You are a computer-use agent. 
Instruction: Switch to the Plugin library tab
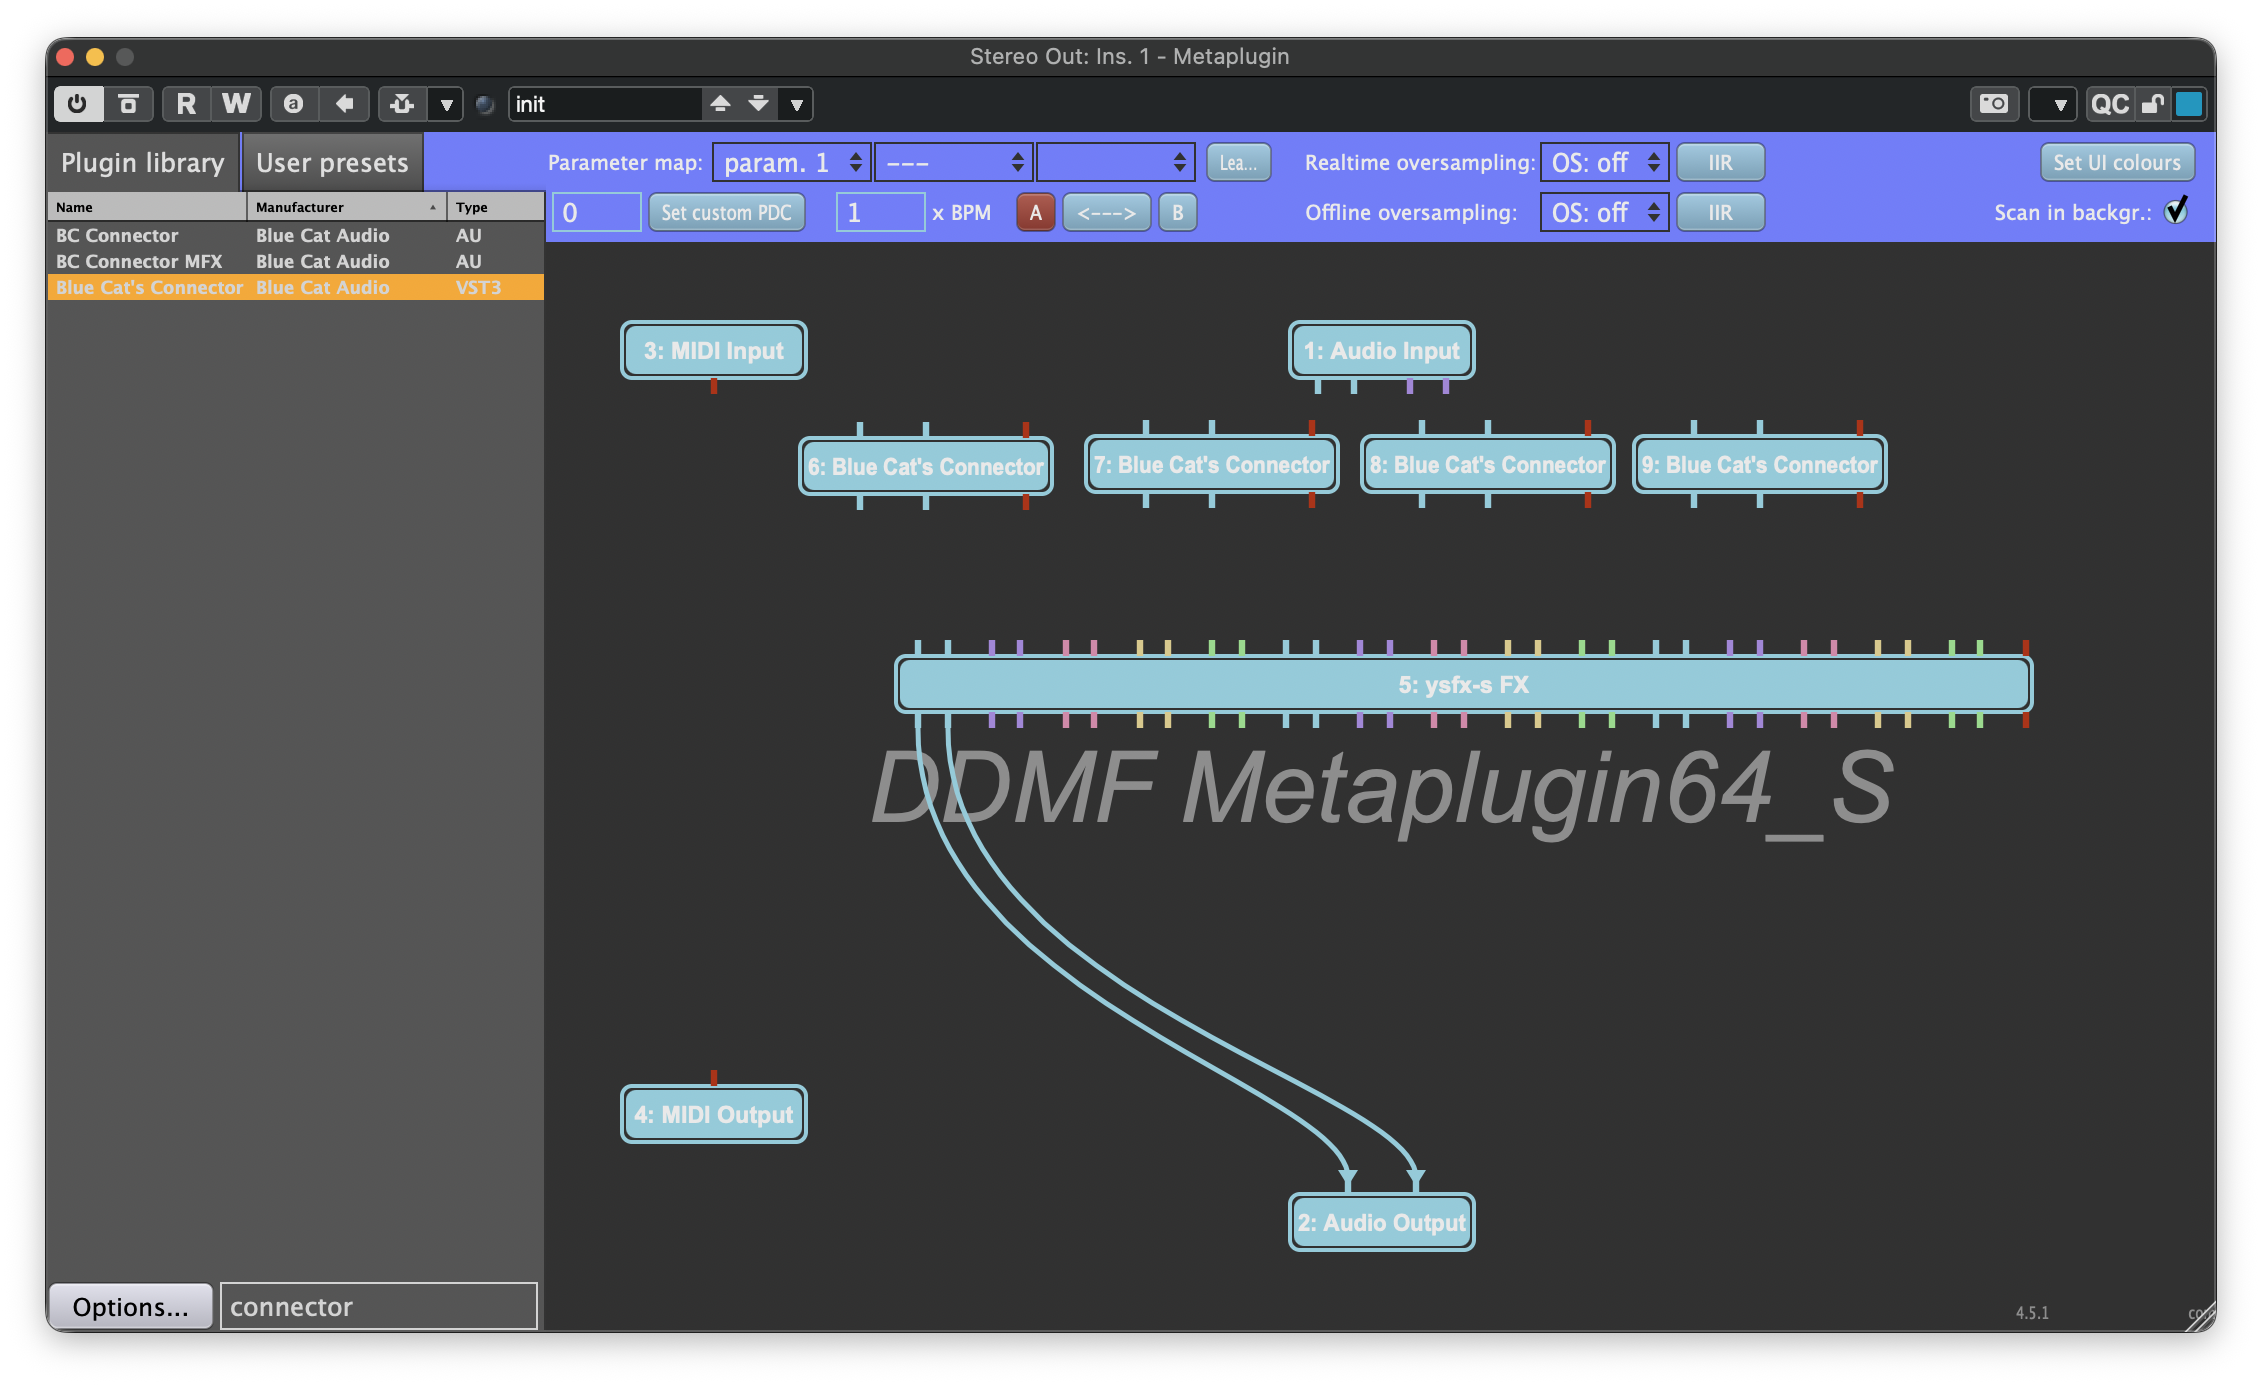[x=143, y=162]
